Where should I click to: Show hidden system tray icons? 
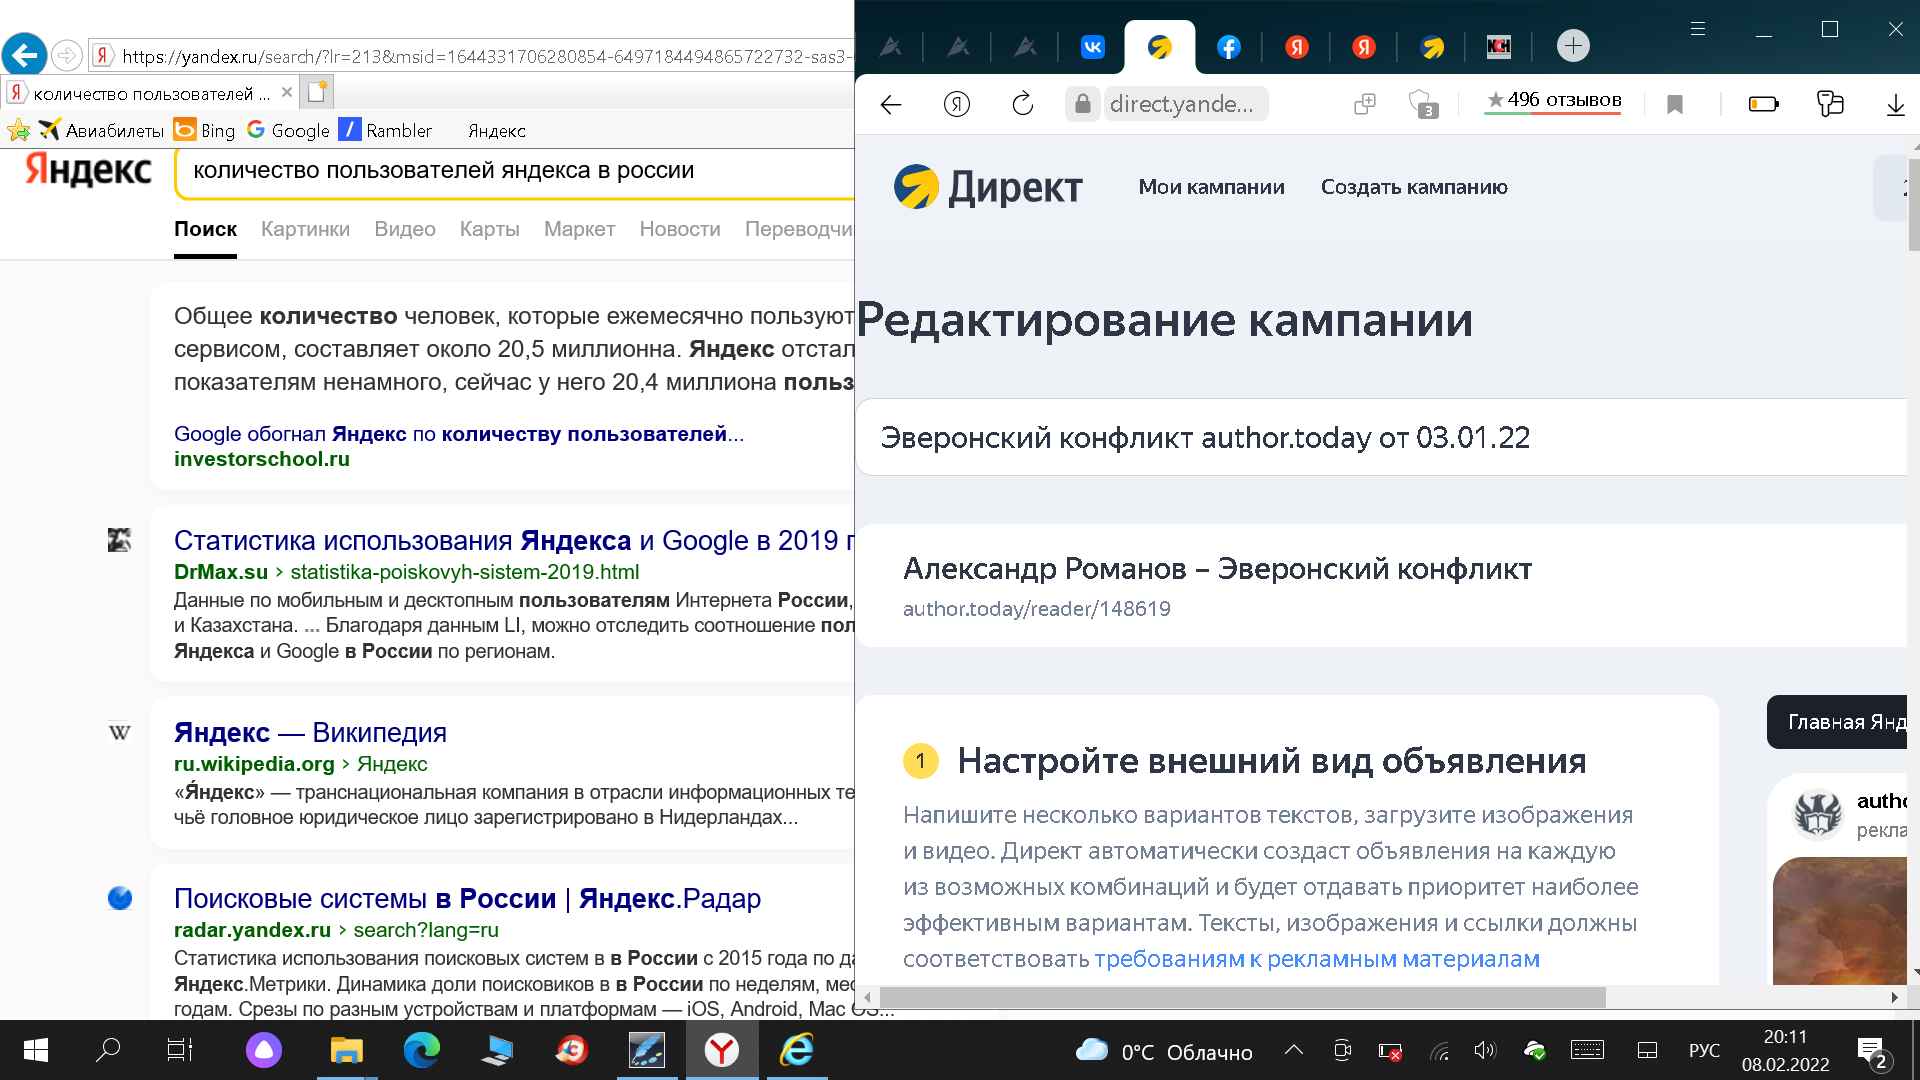point(1293,1050)
